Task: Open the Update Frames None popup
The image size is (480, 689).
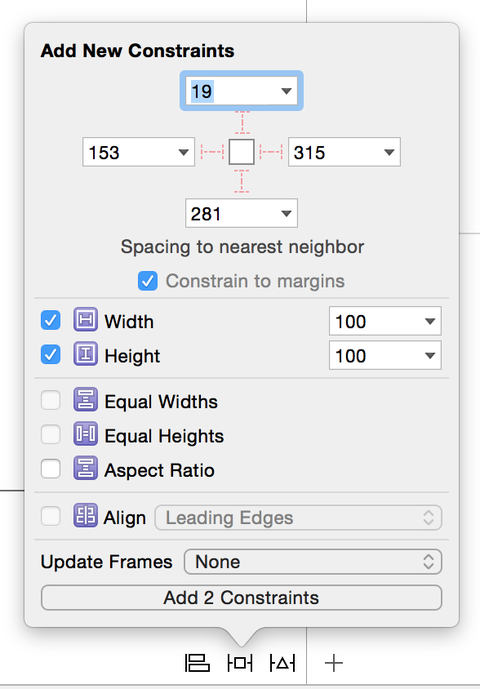Action: coord(313,562)
